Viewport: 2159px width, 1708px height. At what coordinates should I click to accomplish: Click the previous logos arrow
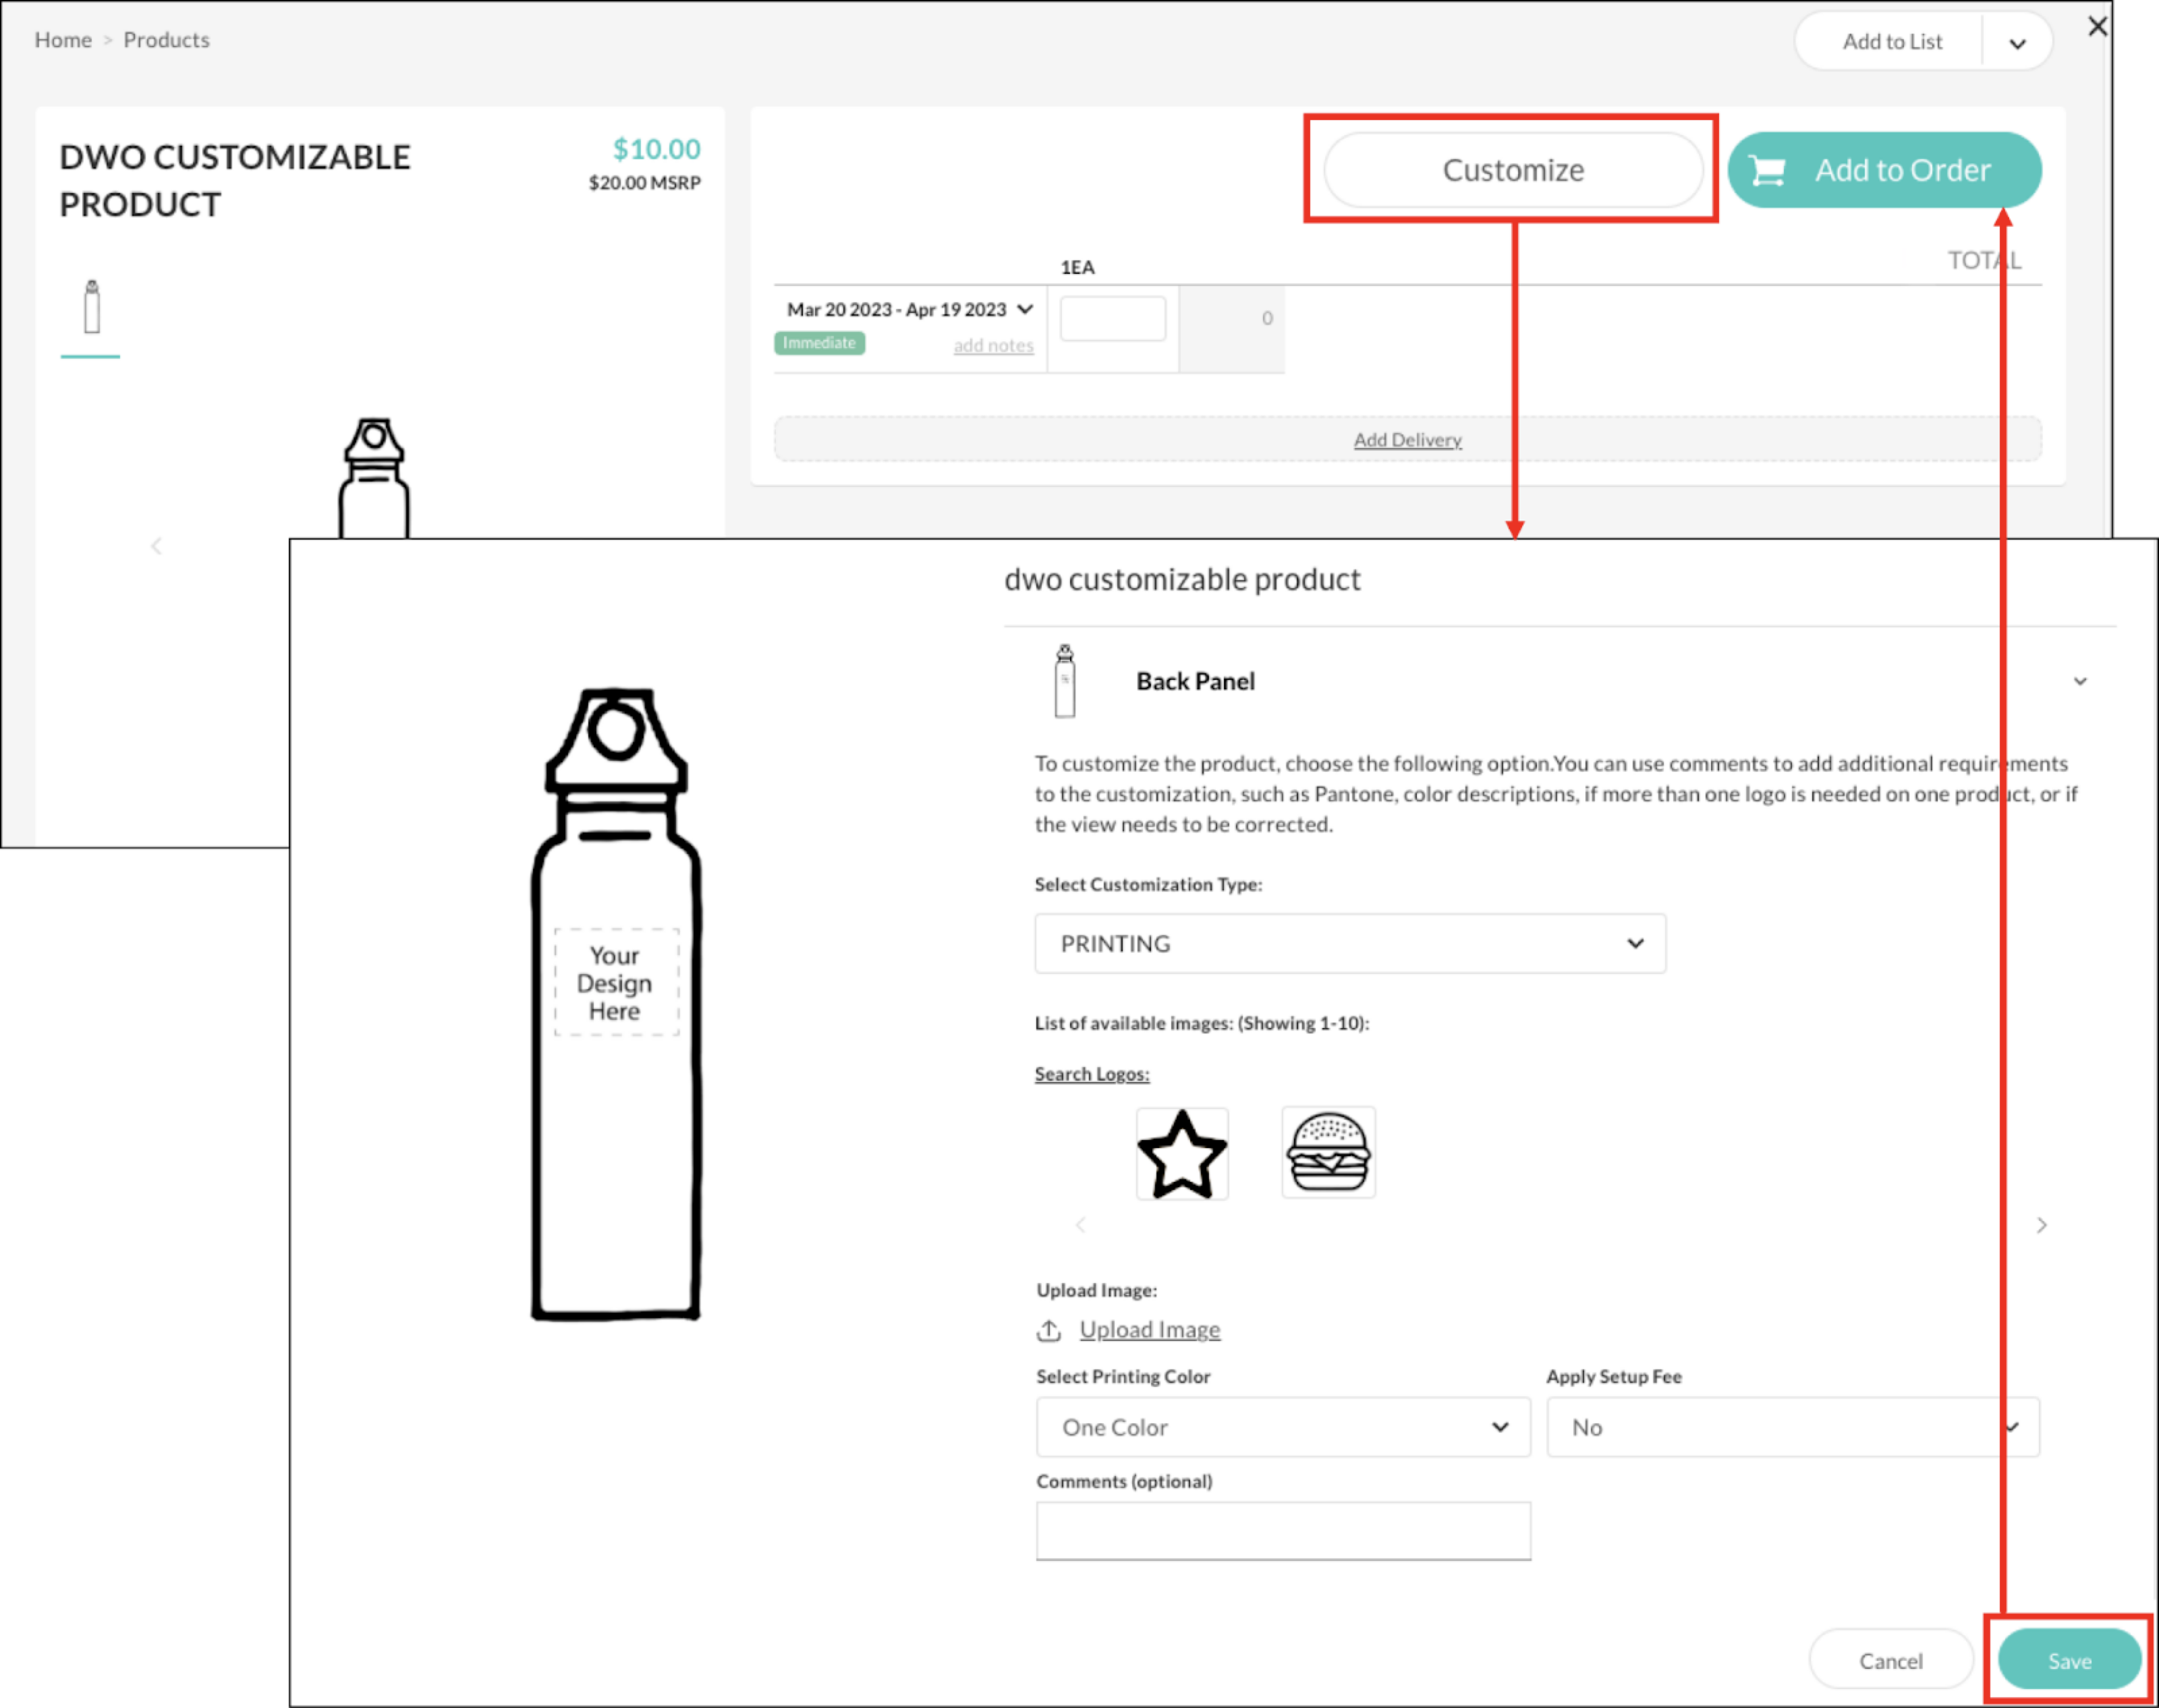coord(1080,1225)
